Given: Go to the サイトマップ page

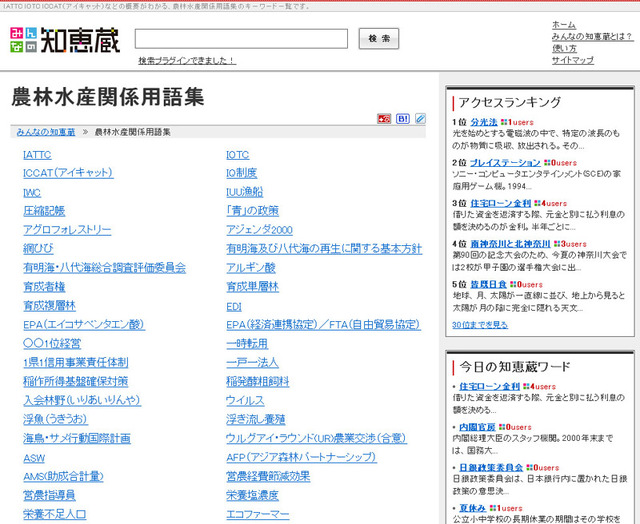Looking at the screenshot, I should [572, 60].
